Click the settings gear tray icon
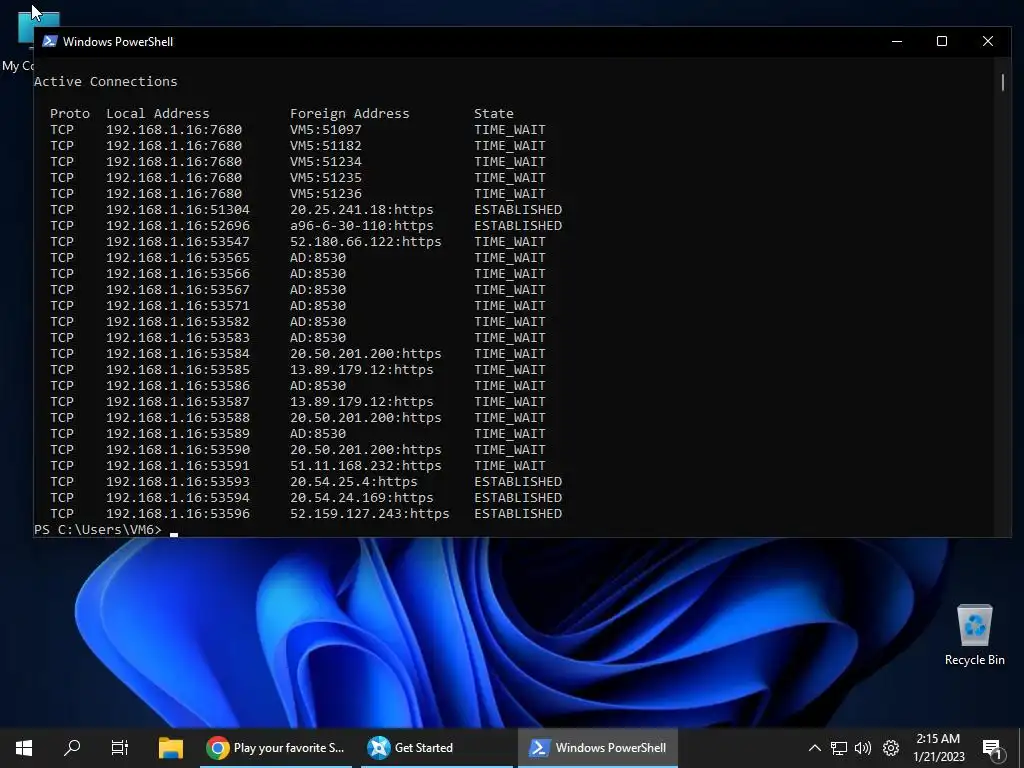The image size is (1024, 768). click(891, 748)
